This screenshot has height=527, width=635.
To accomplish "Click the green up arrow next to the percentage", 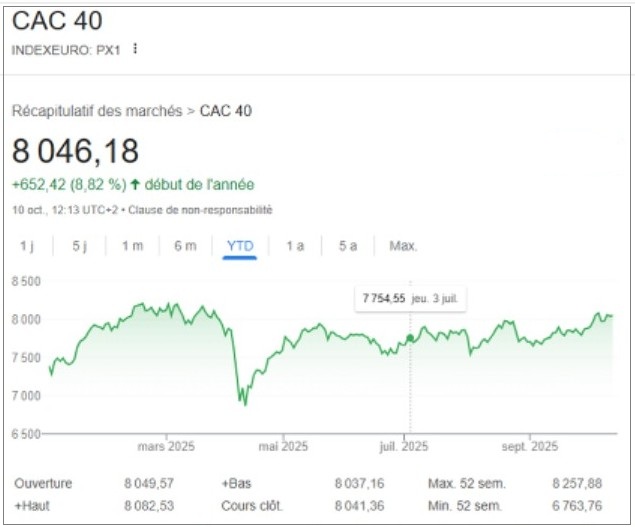I will tap(136, 185).
